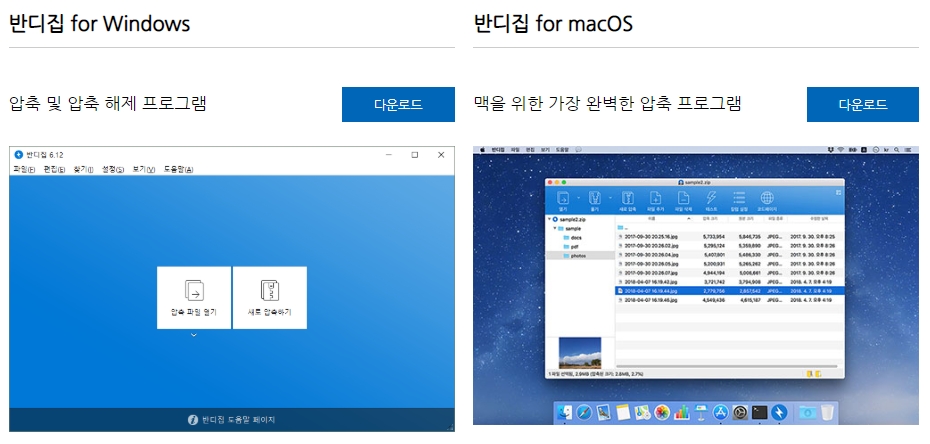This screenshot has width=930, height=444.
Task: Open the 반디집 도움말 페이지 link
Action: (x=238, y=420)
